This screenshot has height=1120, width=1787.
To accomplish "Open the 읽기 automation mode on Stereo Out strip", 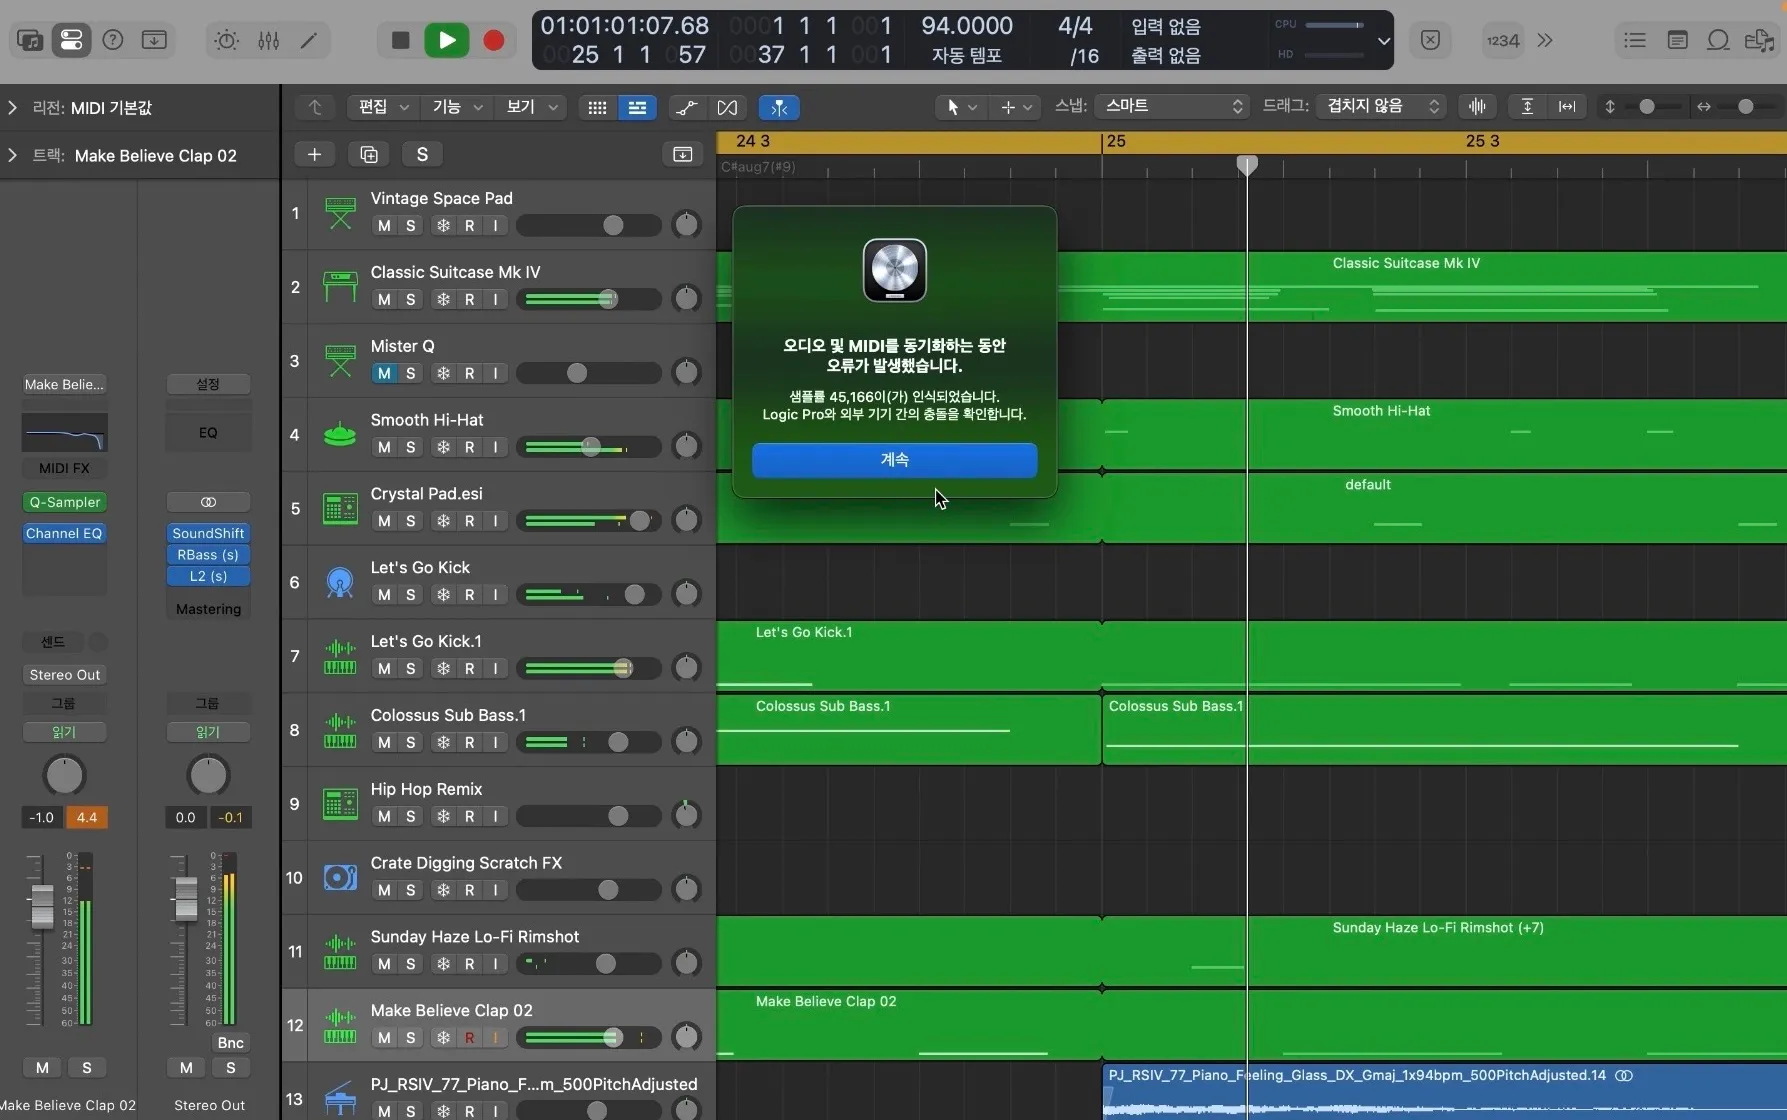I will tap(208, 732).
